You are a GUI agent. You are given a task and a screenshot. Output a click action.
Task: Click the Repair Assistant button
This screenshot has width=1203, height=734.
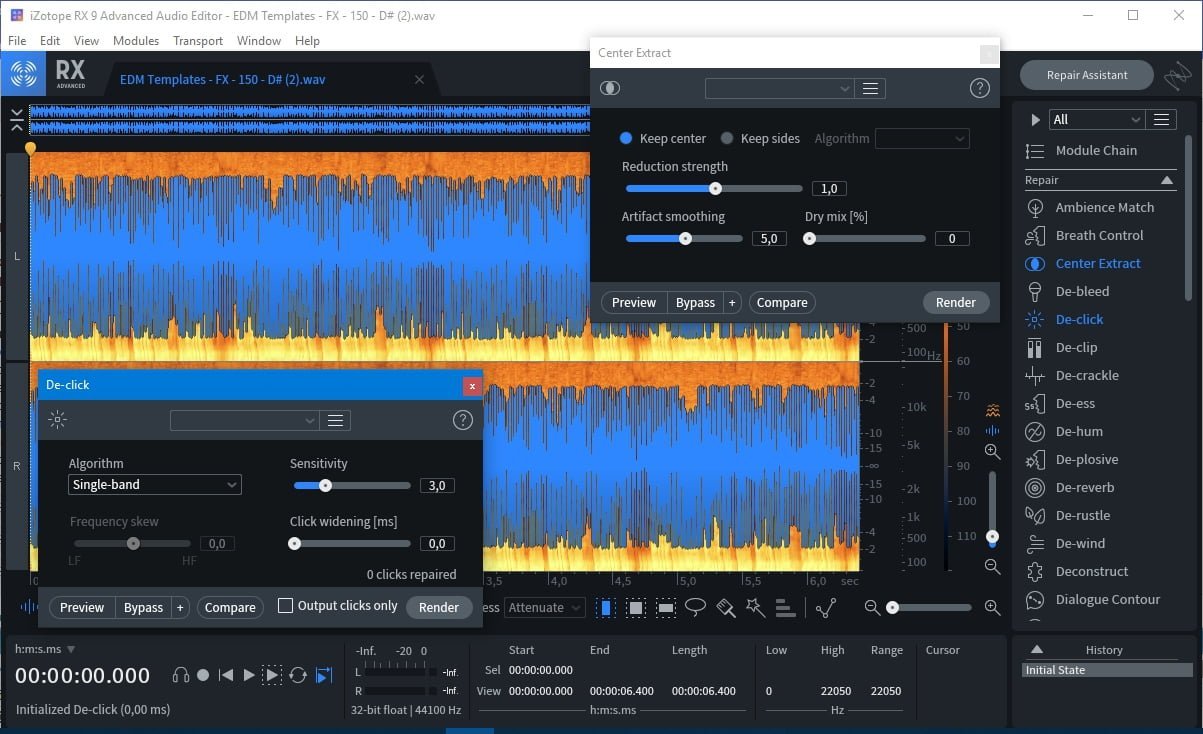coord(1086,75)
